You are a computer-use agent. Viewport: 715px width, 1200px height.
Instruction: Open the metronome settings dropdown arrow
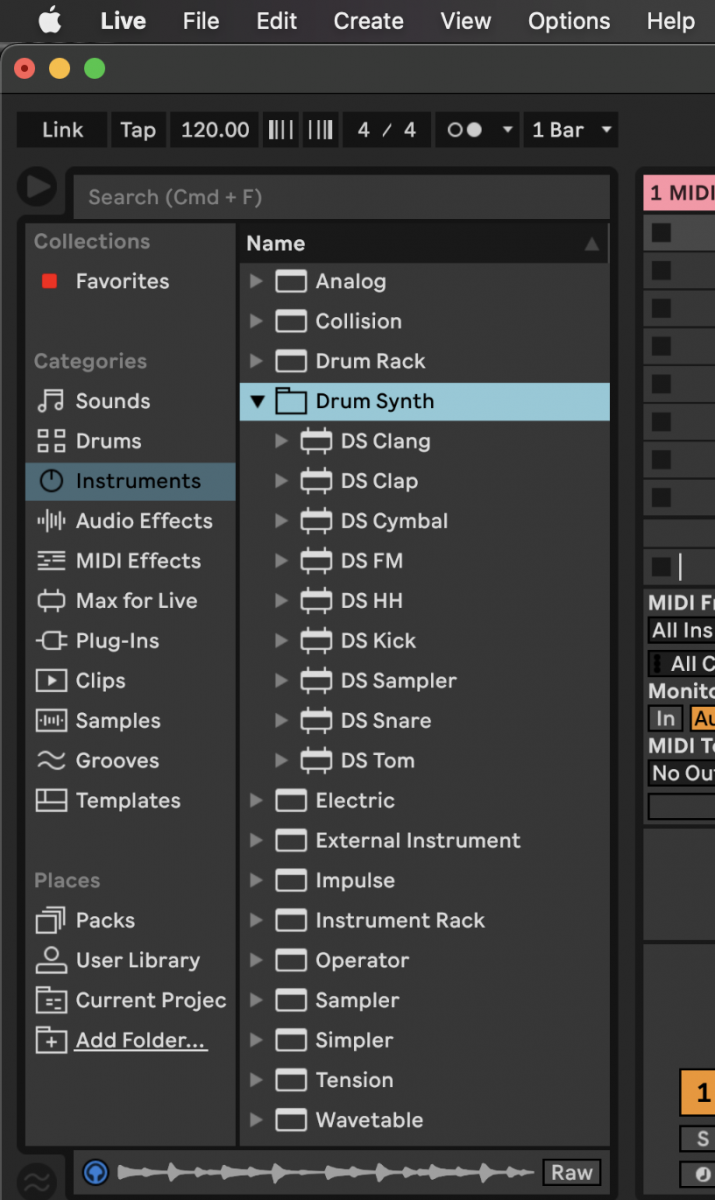pos(507,130)
